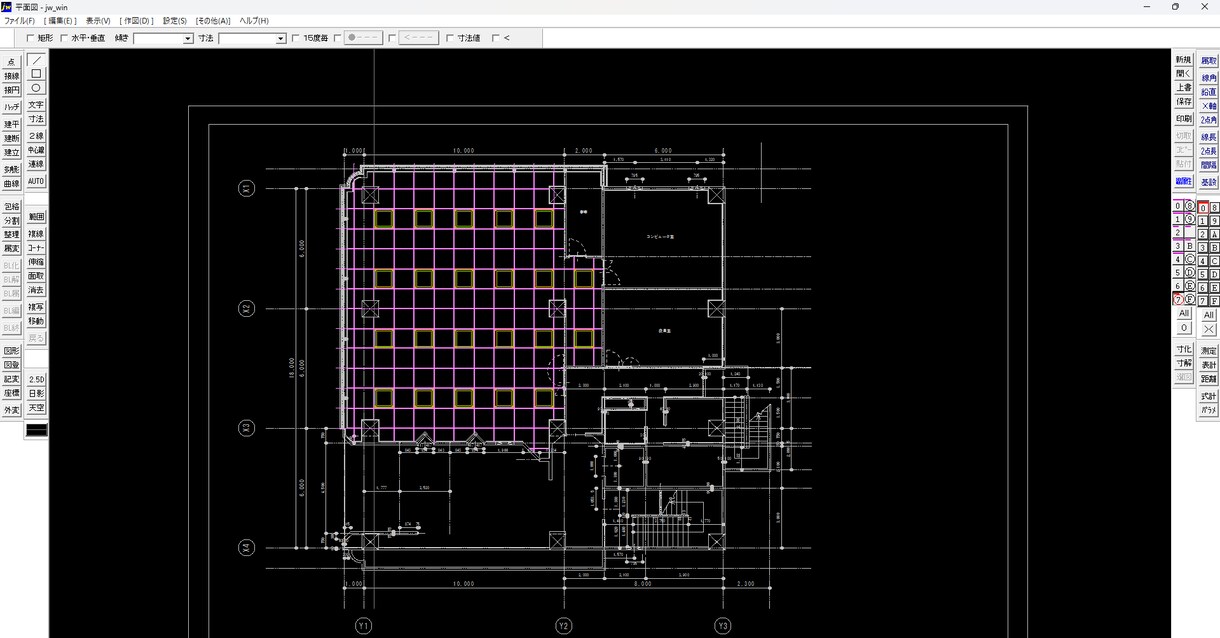Open the 作図(D) menu
Screen dimensions: 1220x638
pyautogui.click(x=136, y=20)
